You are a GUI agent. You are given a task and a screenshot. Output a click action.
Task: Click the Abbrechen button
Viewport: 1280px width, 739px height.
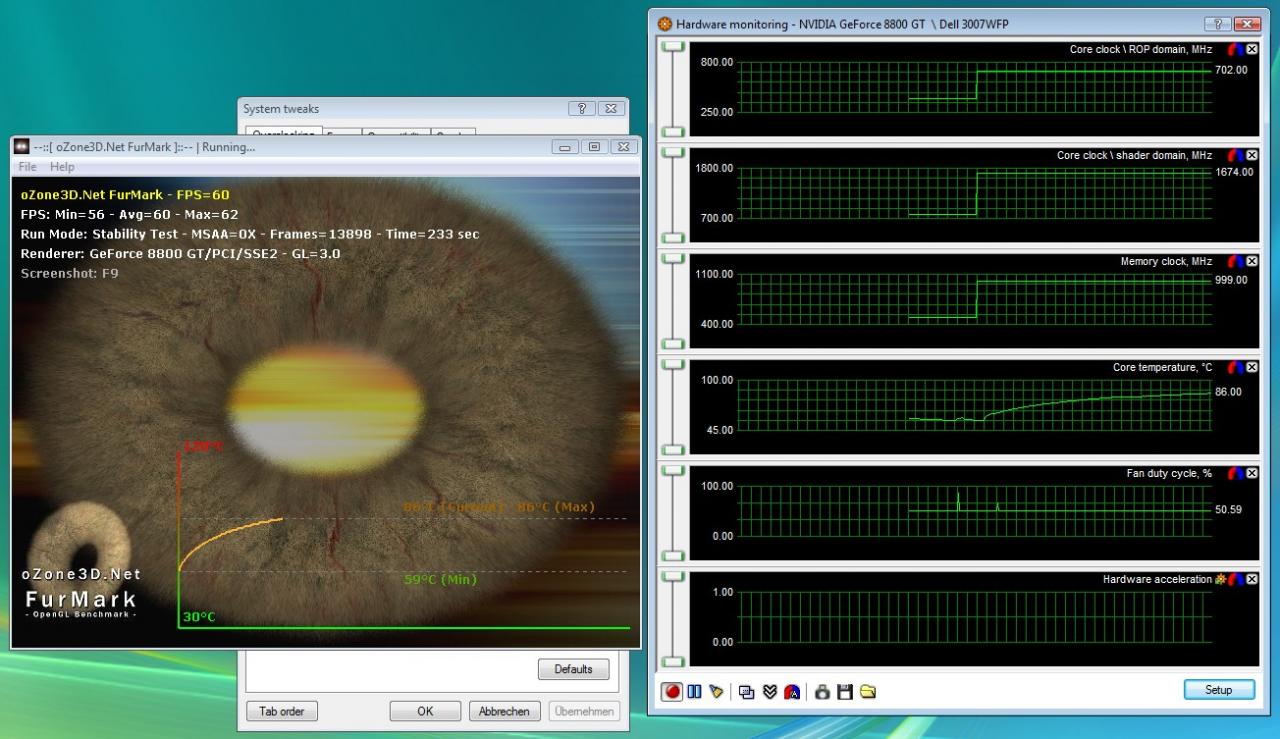click(503, 711)
